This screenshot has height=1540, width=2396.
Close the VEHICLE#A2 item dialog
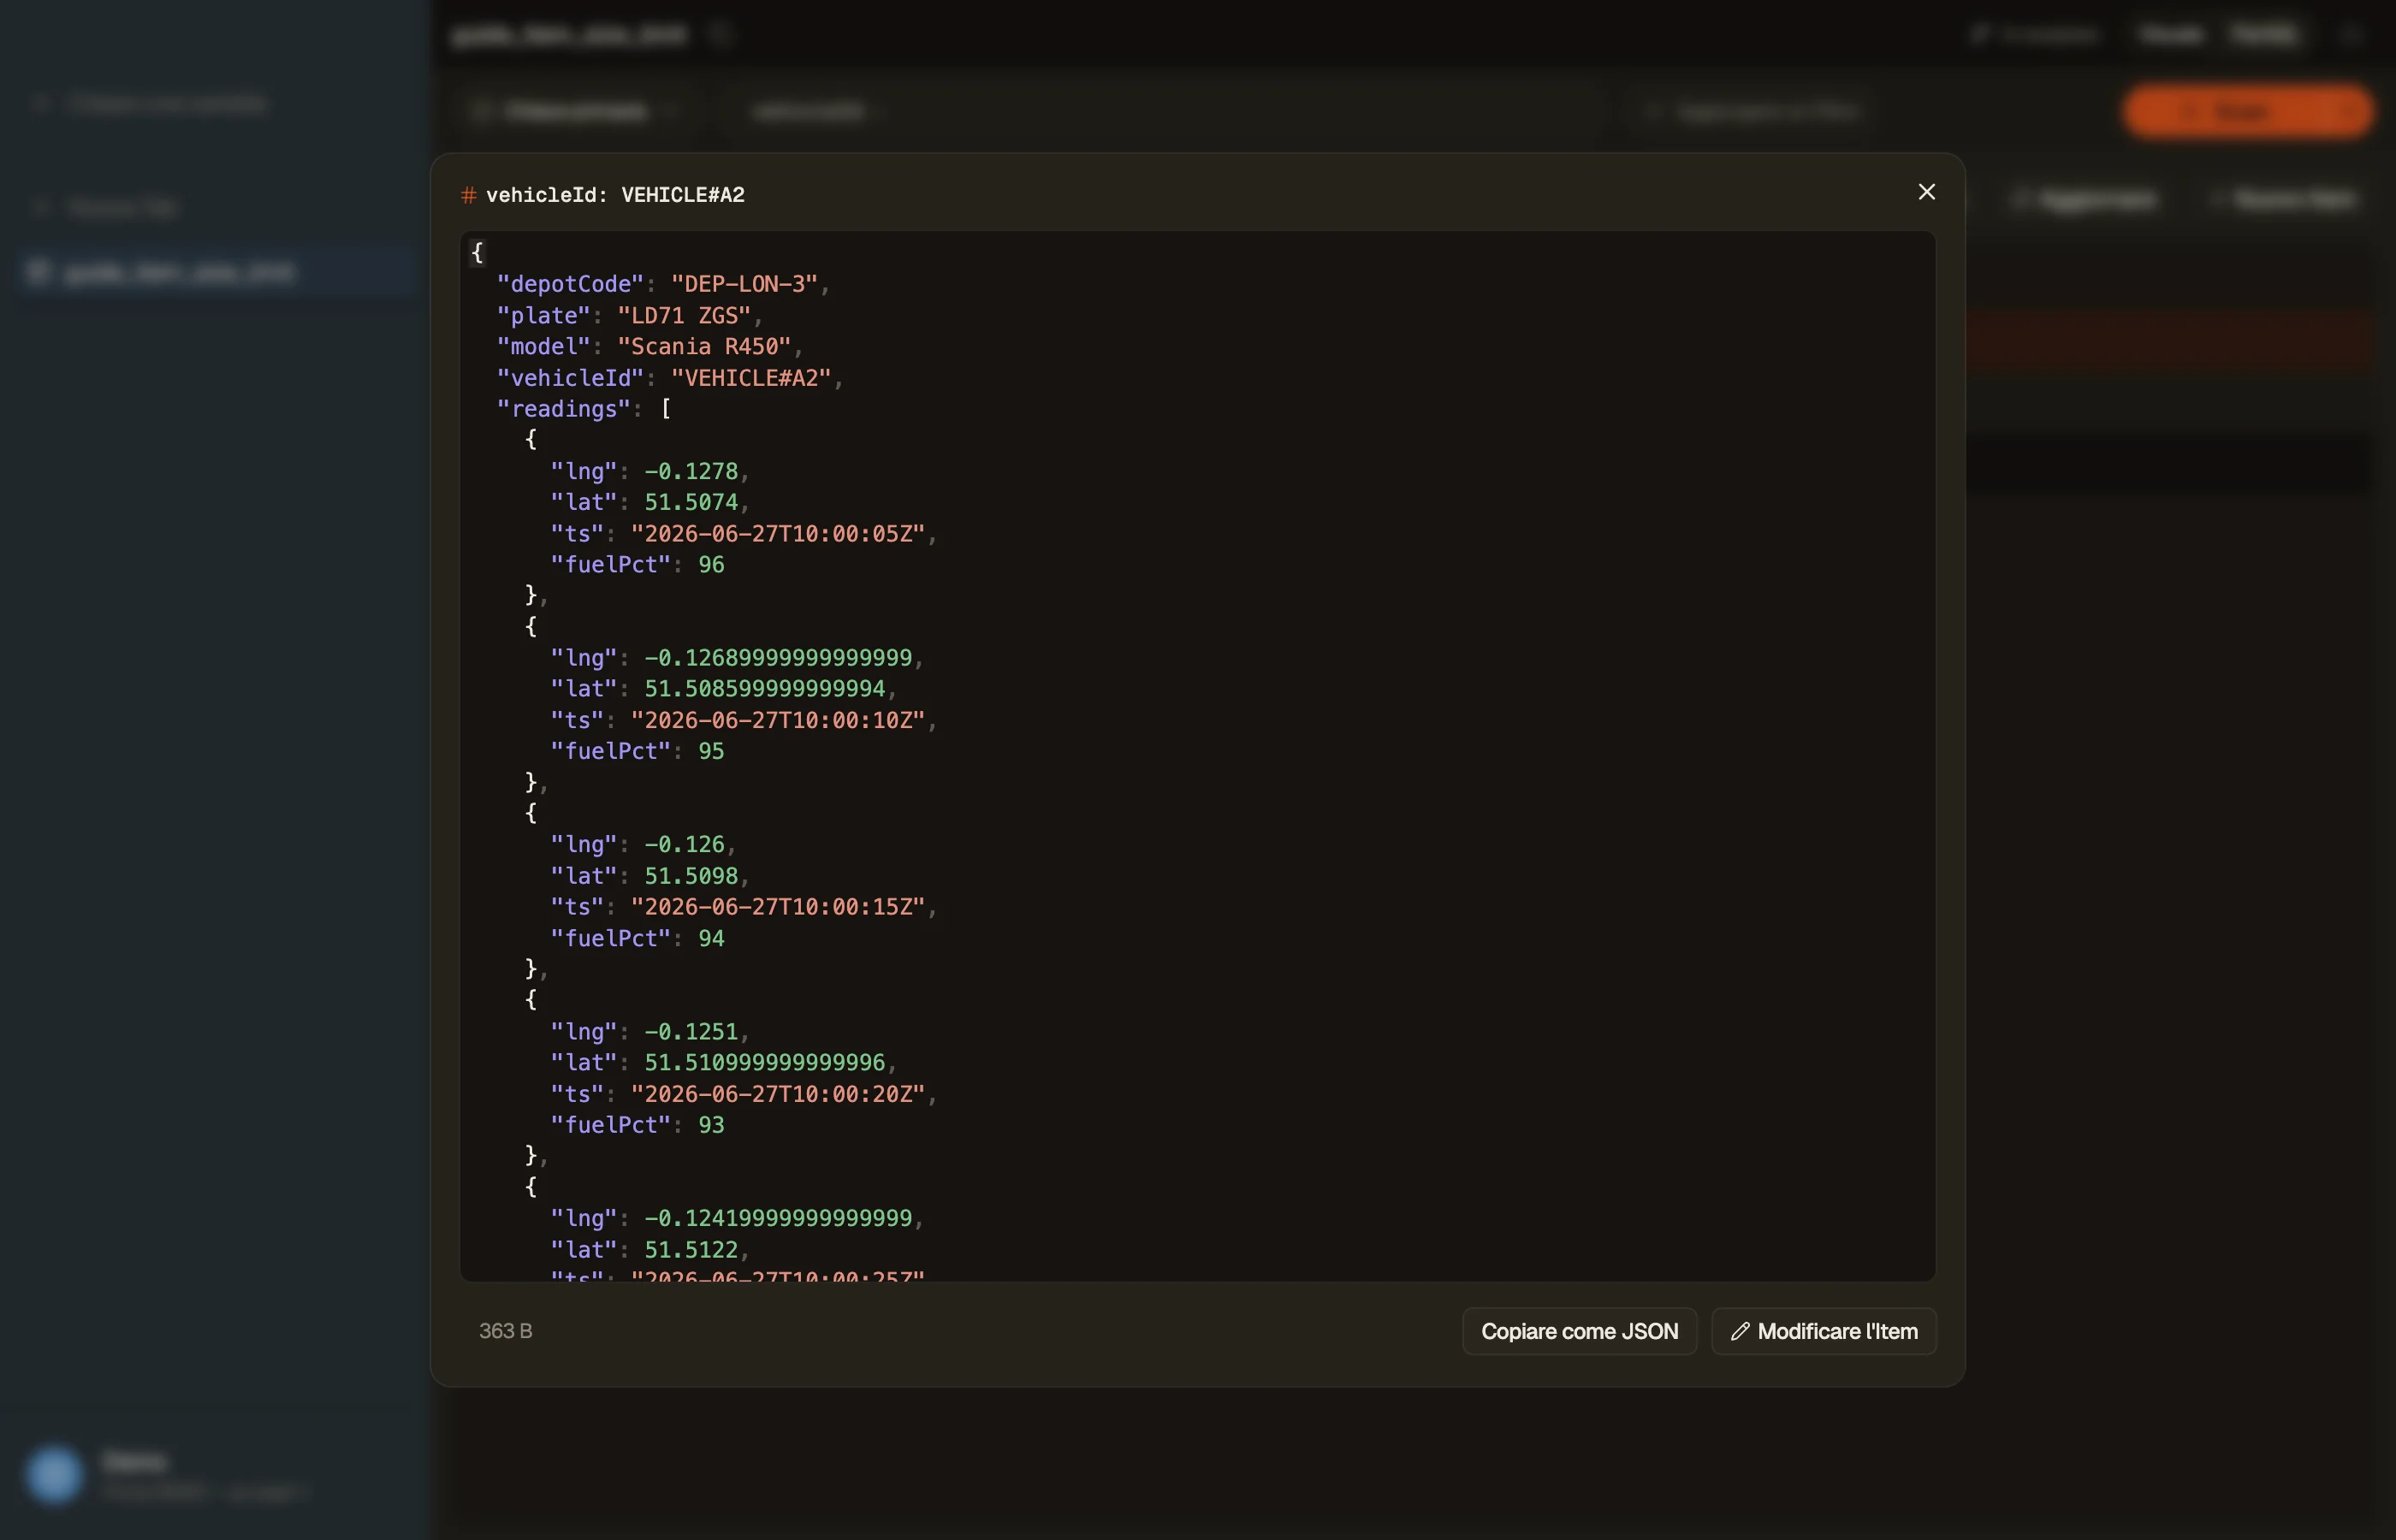click(x=1926, y=192)
